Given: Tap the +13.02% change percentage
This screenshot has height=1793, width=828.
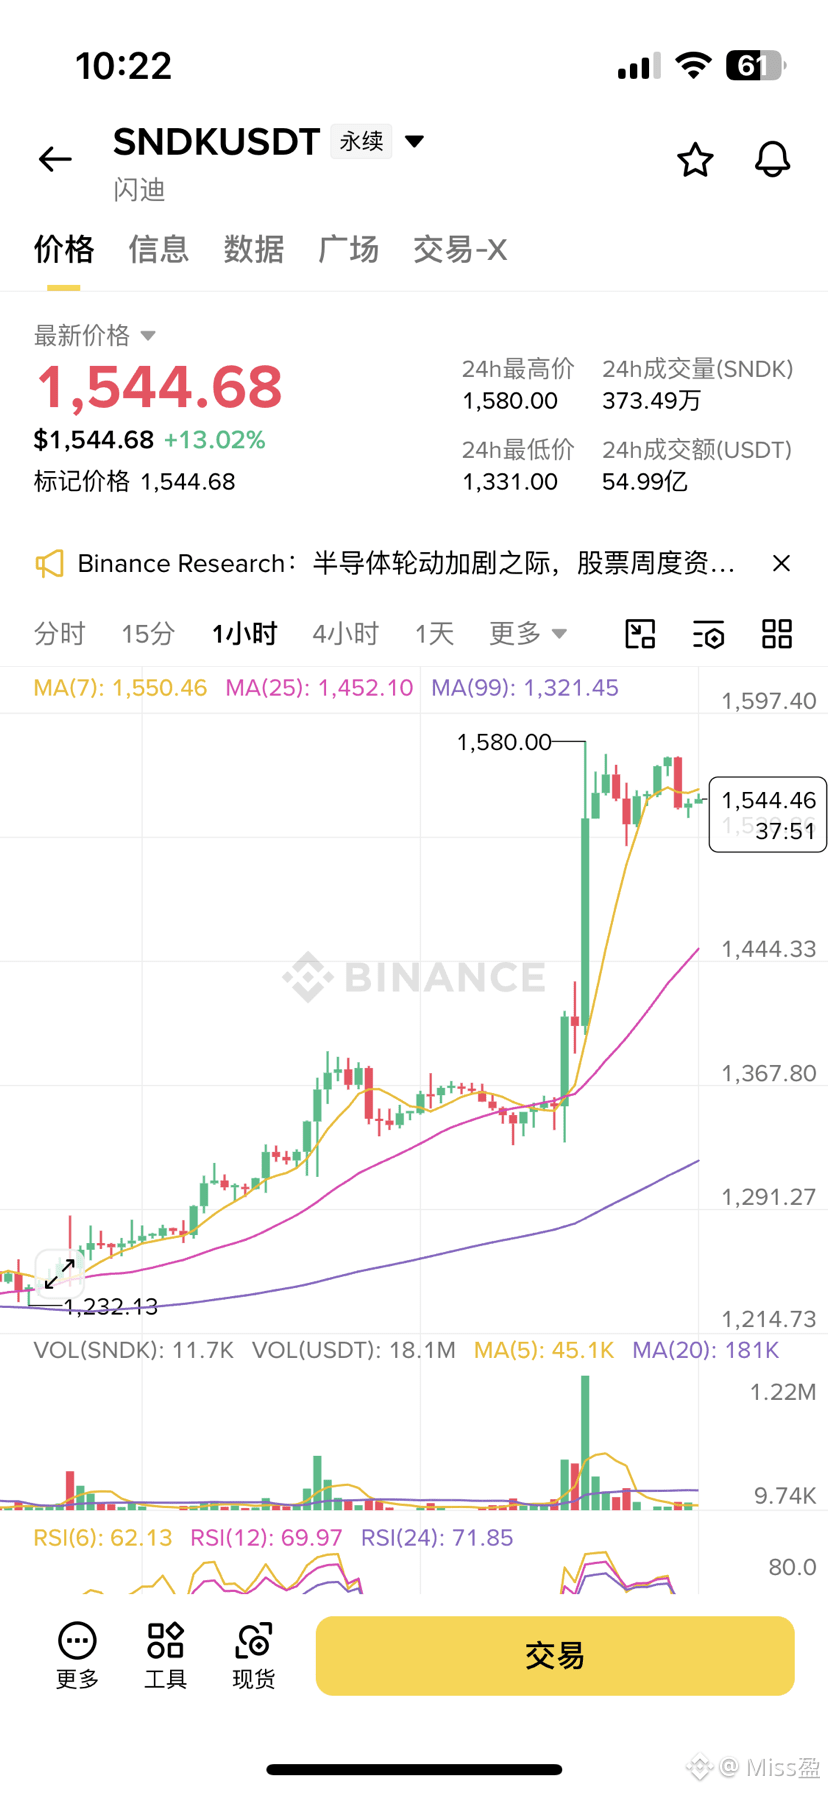Looking at the screenshot, I should [x=214, y=440].
